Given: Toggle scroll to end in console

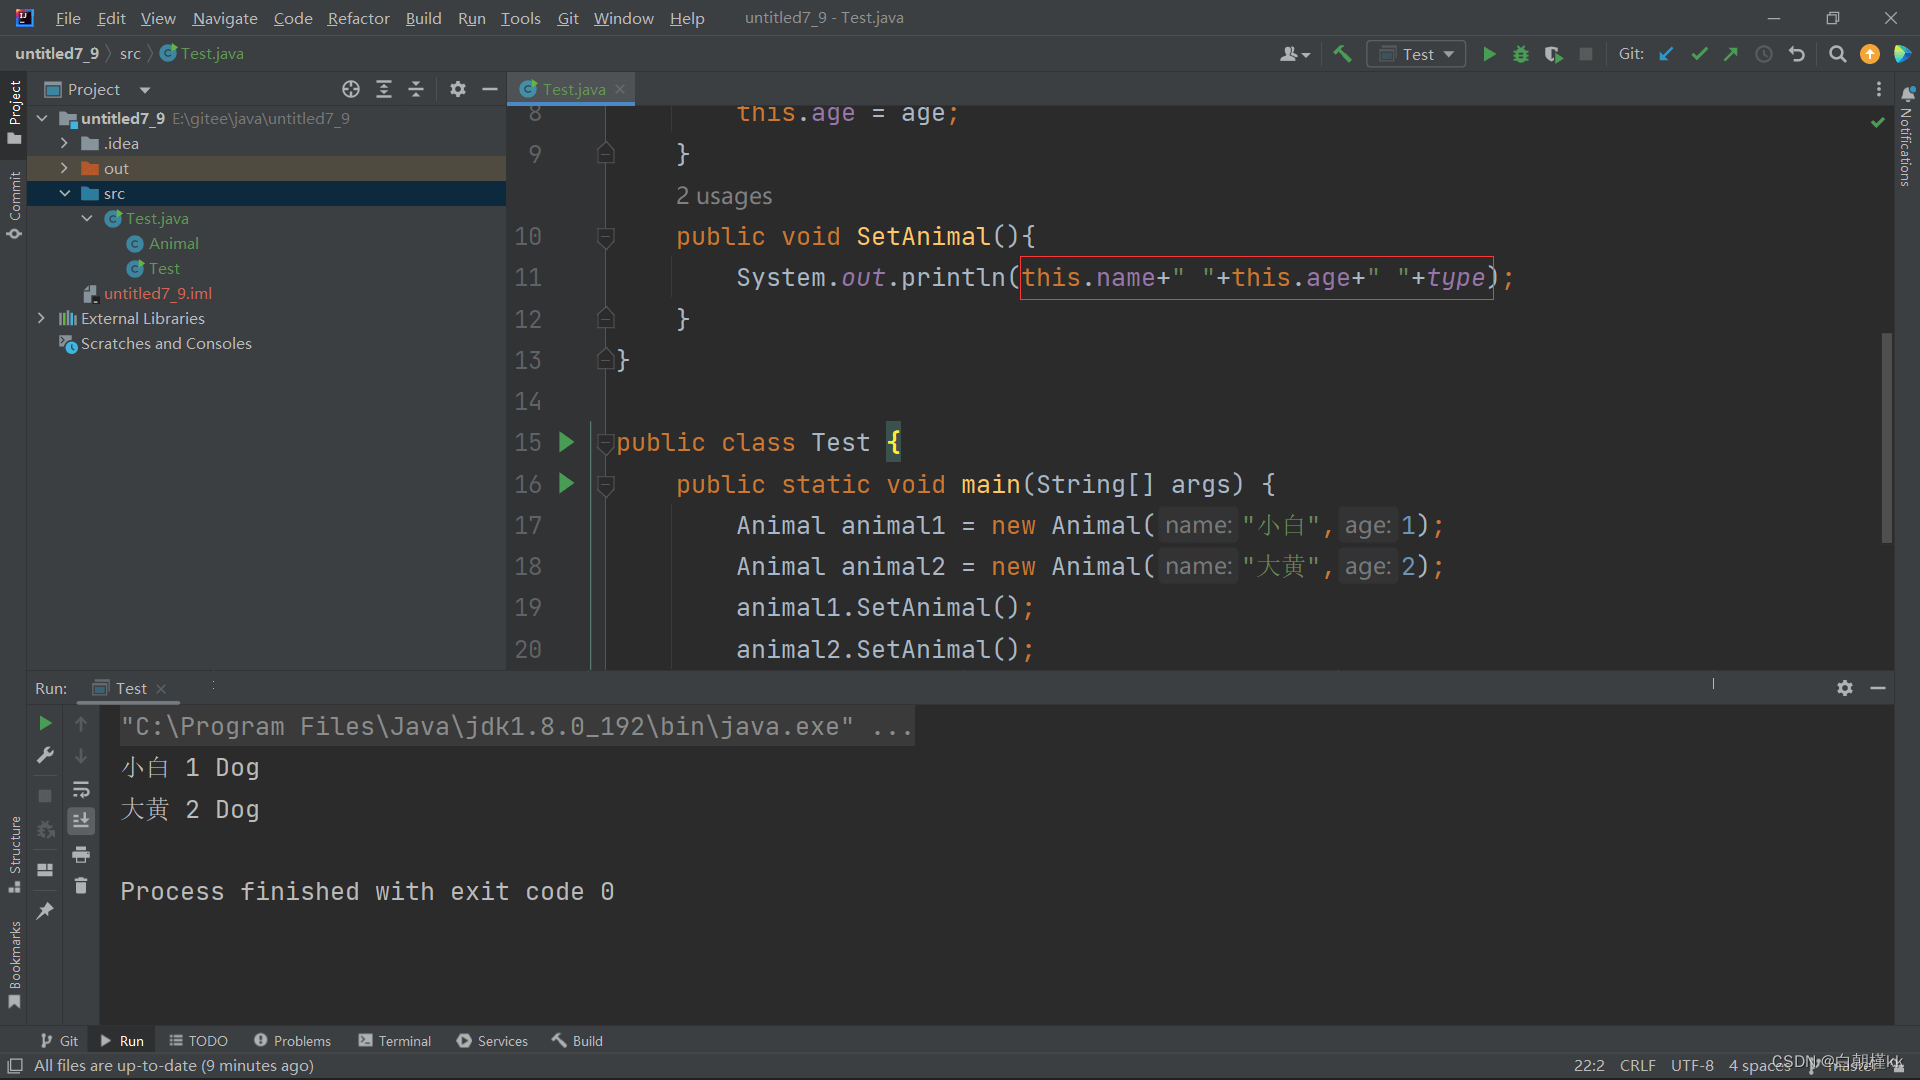Looking at the screenshot, I should 81,821.
